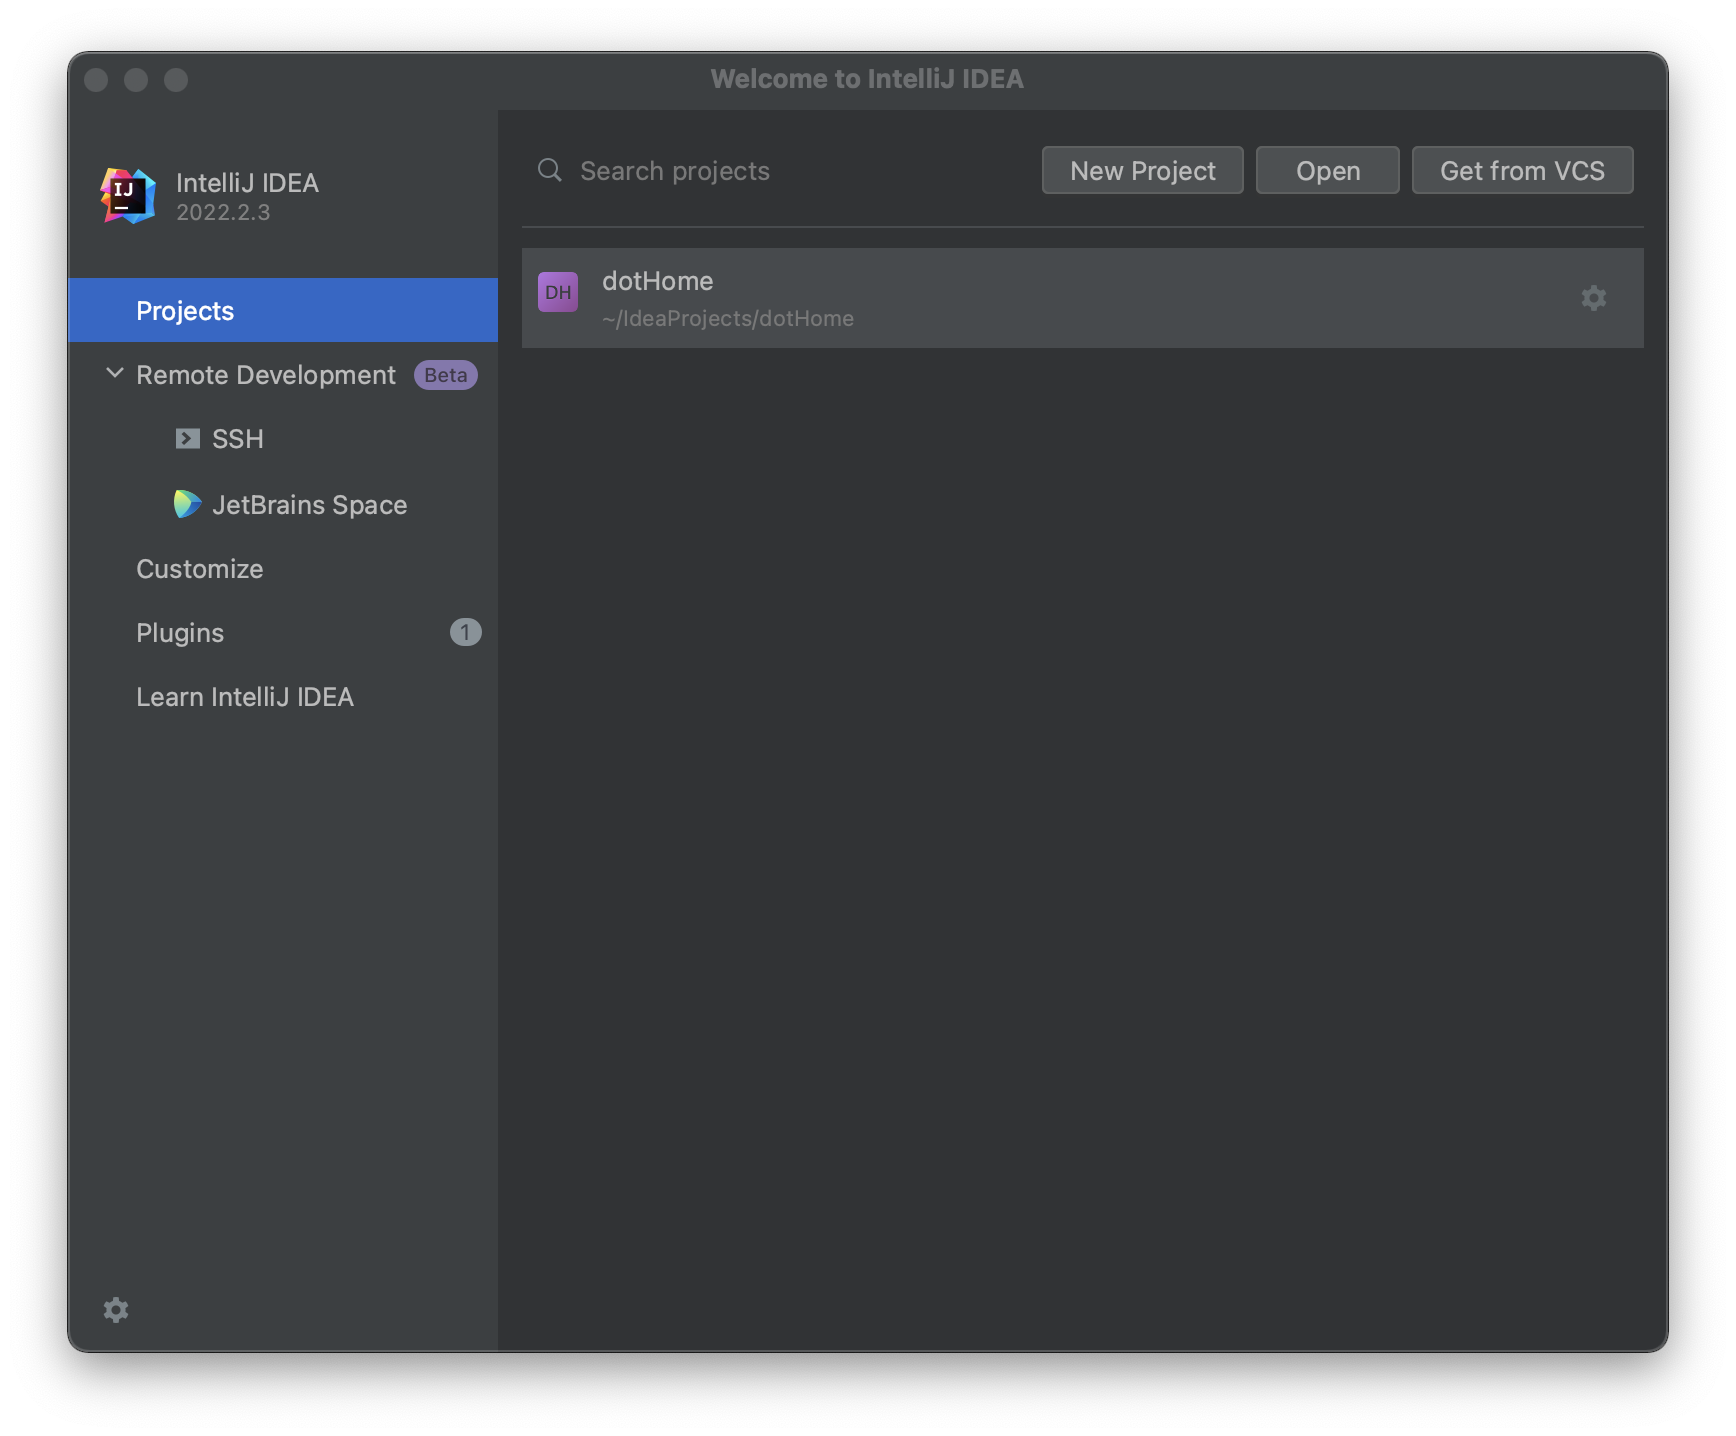The height and width of the screenshot is (1436, 1736).
Task: Click the Plugins update count badge
Action: point(465,632)
